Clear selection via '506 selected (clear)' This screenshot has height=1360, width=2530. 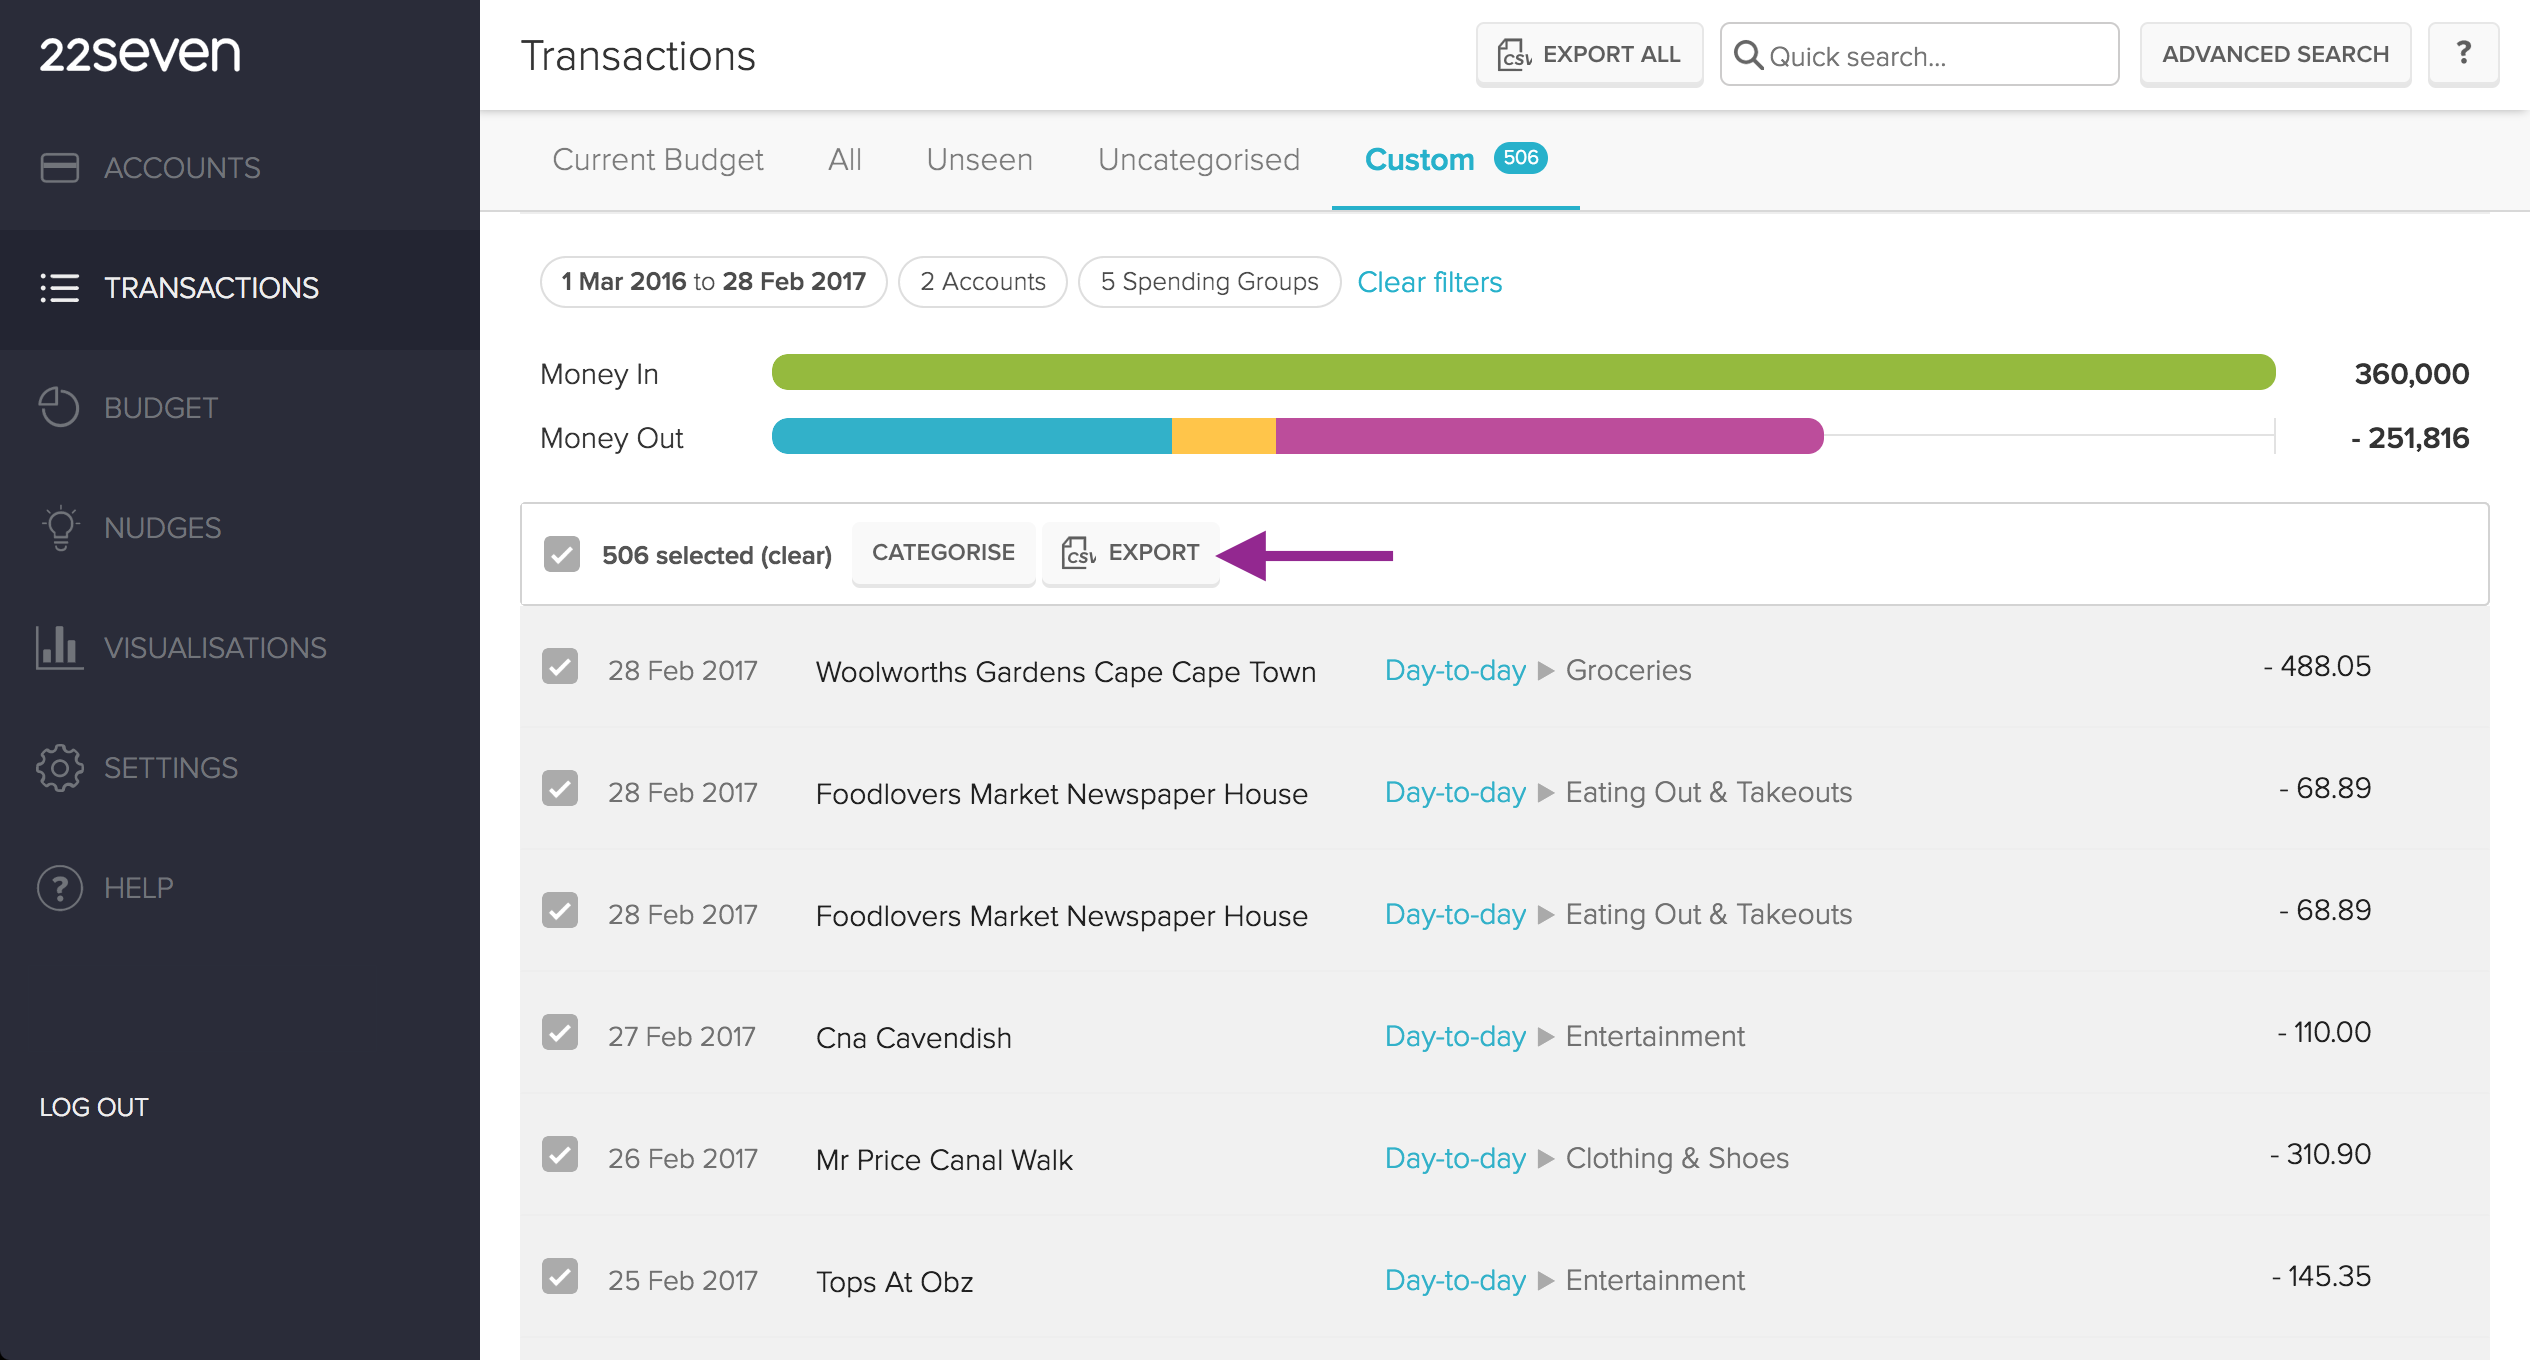(x=717, y=555)
